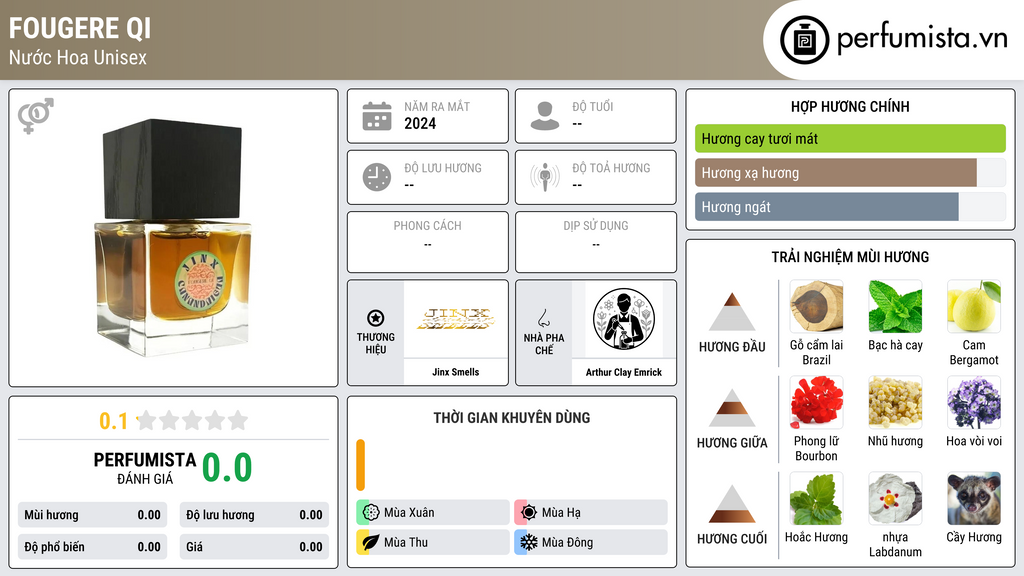Click the FOUGERE QI title text
Image resolution: width=1024 pixels, height=576 pixels.
80,28
